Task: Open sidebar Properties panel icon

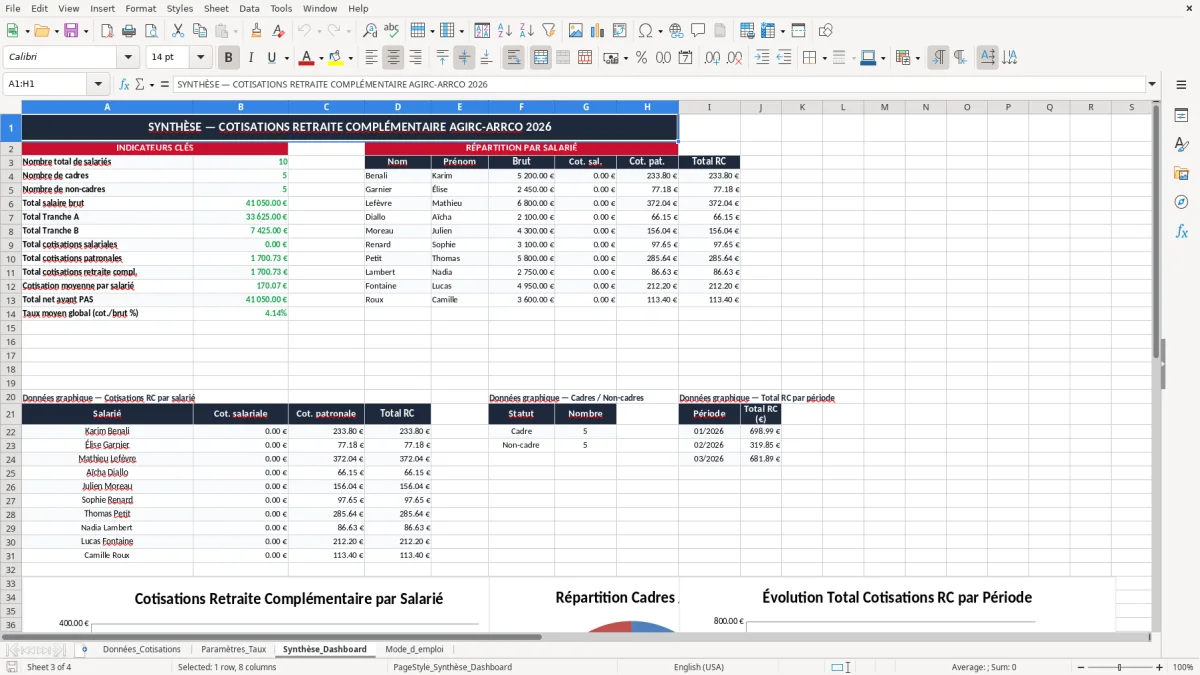Action: (1181, 116)
